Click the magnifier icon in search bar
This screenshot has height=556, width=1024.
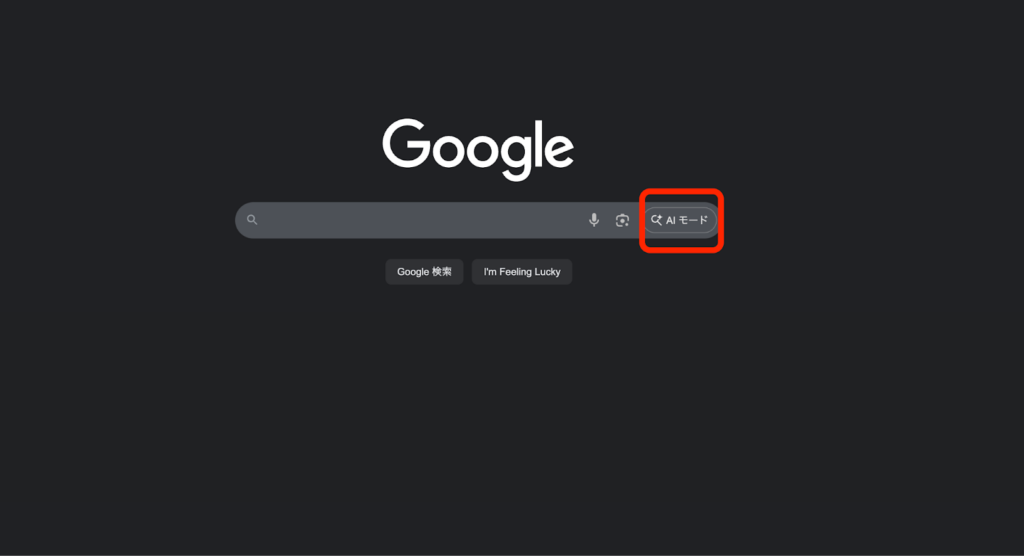click(252, 220)
